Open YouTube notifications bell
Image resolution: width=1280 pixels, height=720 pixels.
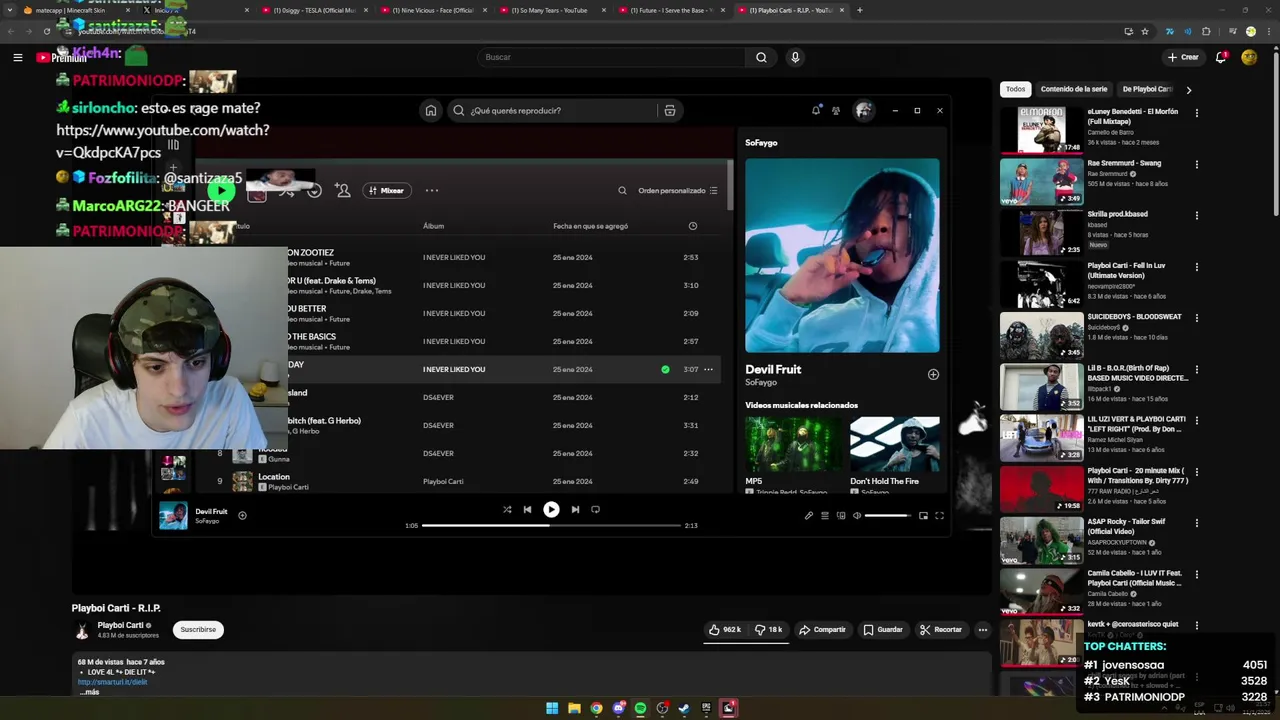coord(1221,57)
